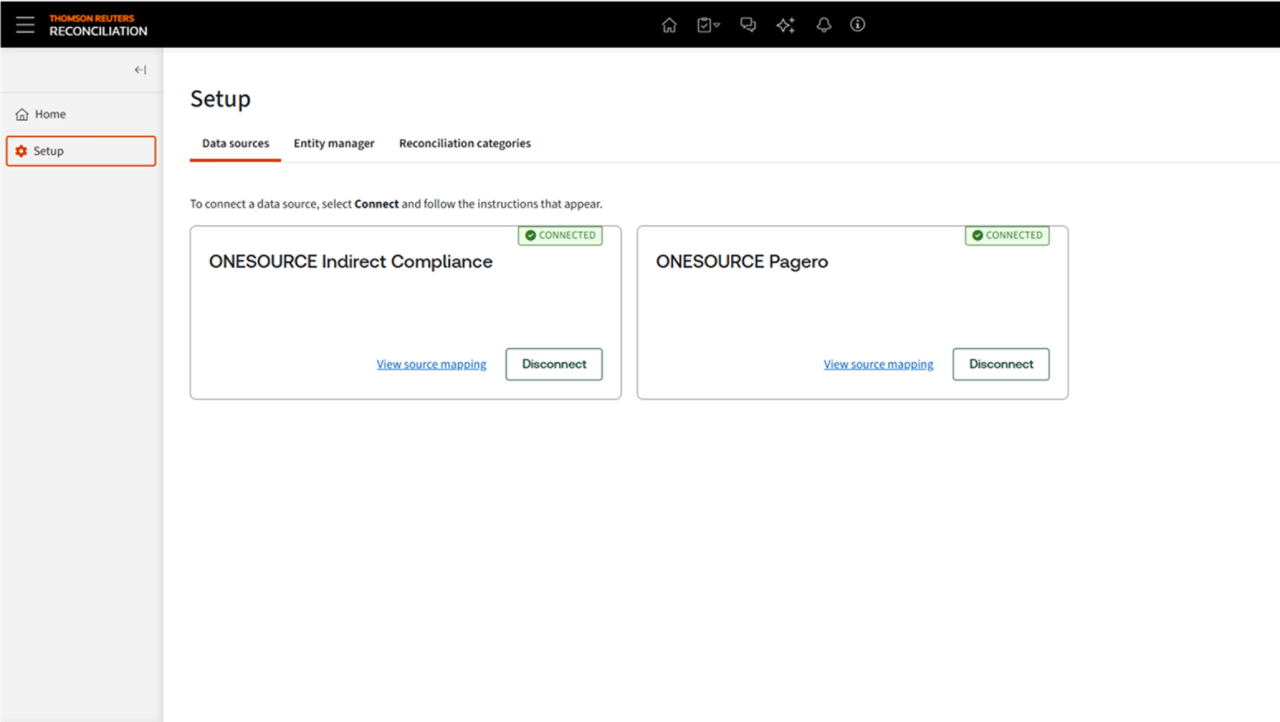This screenshot has height=722, width=1280.
Task: Open the notifications bell
Action: (823, 25)
